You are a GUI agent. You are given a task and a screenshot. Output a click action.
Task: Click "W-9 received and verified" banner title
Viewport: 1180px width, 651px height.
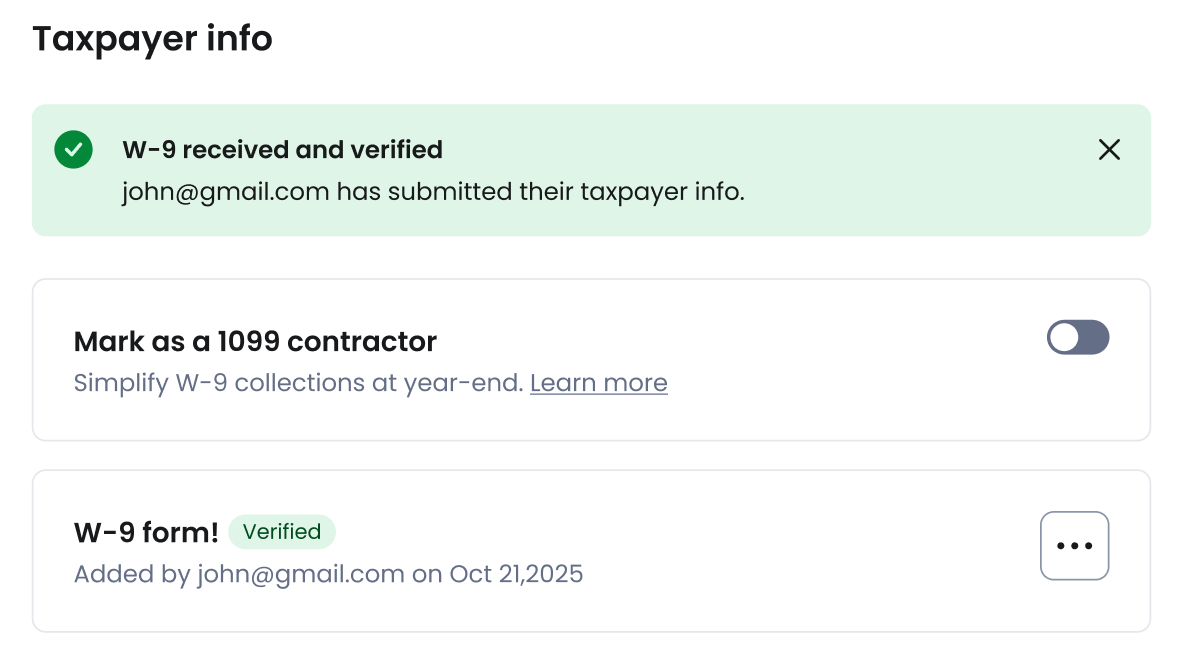[x=282, y=150]
